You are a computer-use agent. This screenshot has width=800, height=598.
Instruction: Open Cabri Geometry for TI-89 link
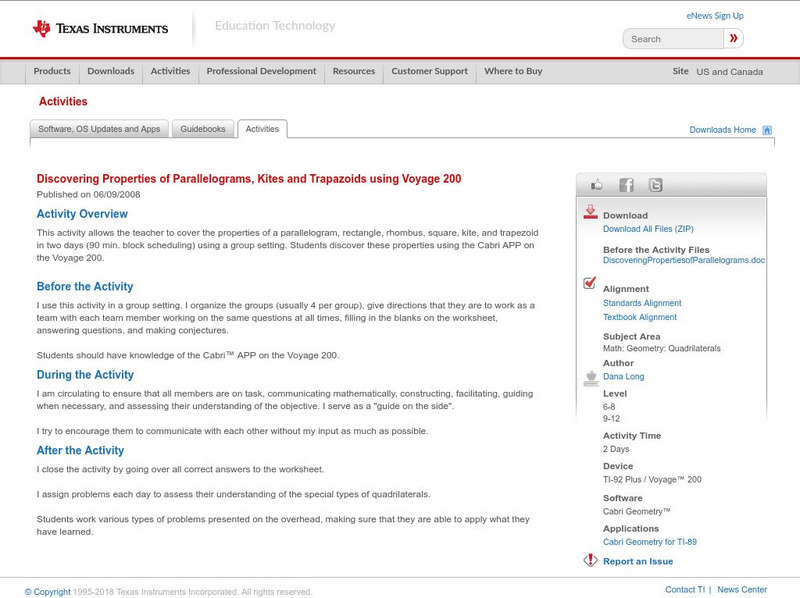pyautogui.click(x=649, y=542)
